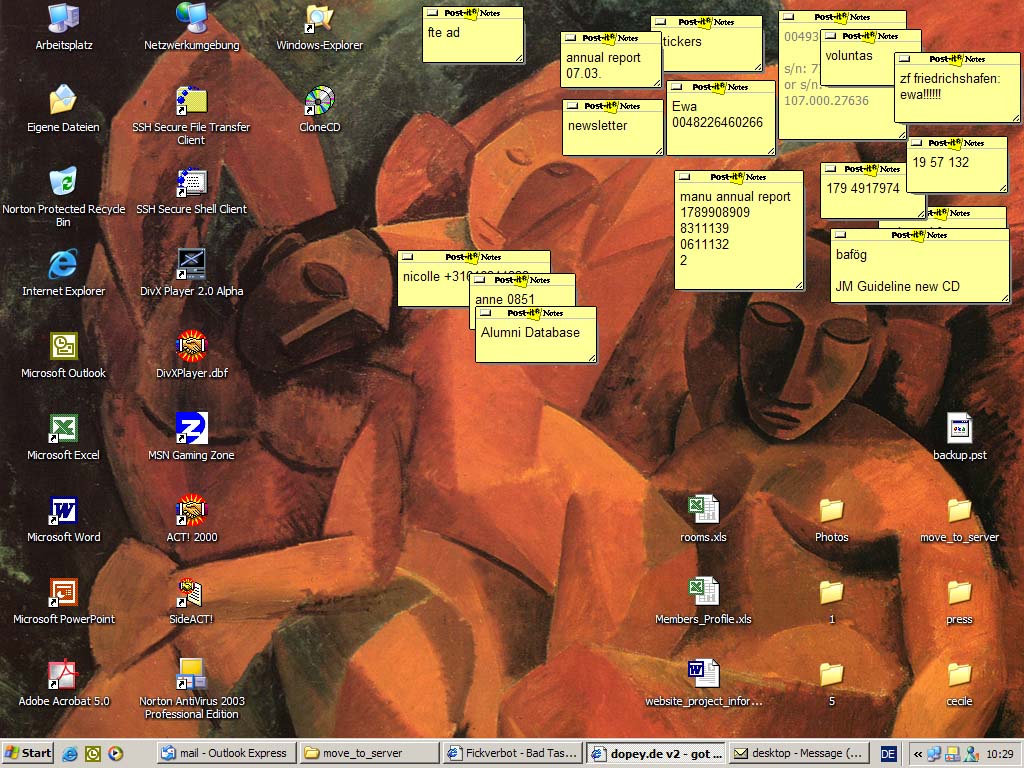Image resolution: width=1024 pixels, height=768 pixels.
Task: Click the '0048226460266' number in Ewa note
Action: (717, 122)
